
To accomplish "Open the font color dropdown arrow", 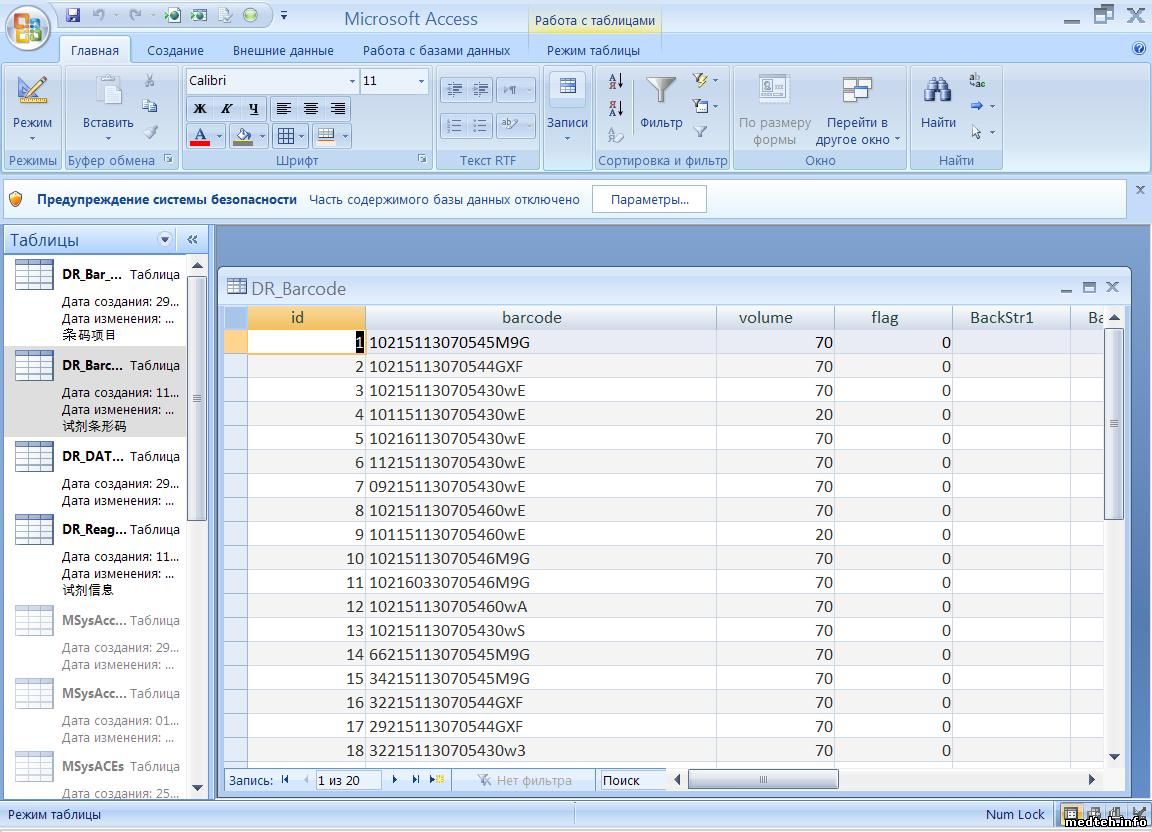I will coord(219,136).
